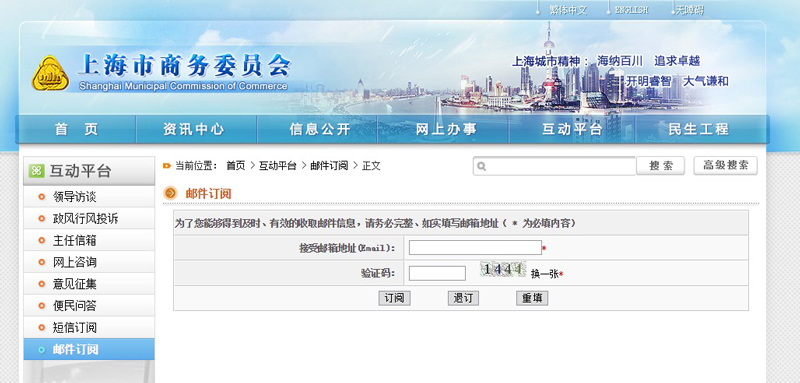This screenshot has width=800, height=383.
Task: Focus the site search input field
Action: click(554, 166)
